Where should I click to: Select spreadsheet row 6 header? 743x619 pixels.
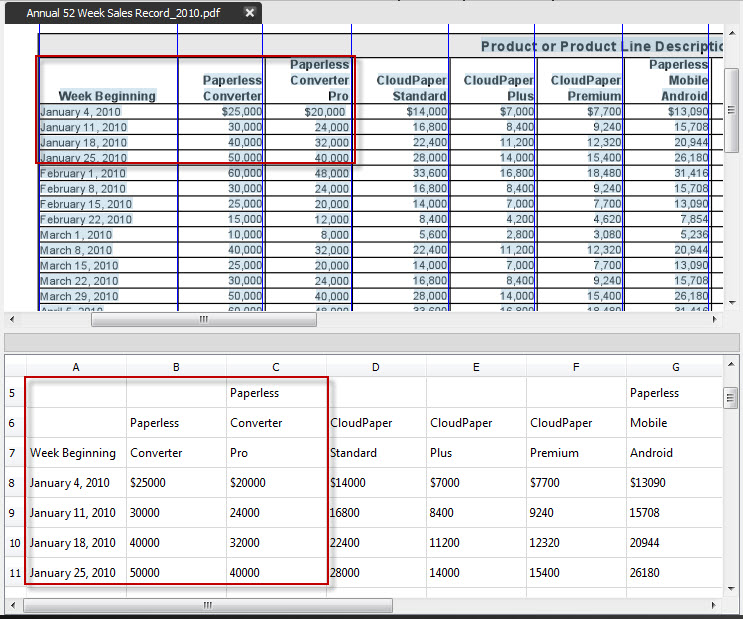tap(15, 423)
